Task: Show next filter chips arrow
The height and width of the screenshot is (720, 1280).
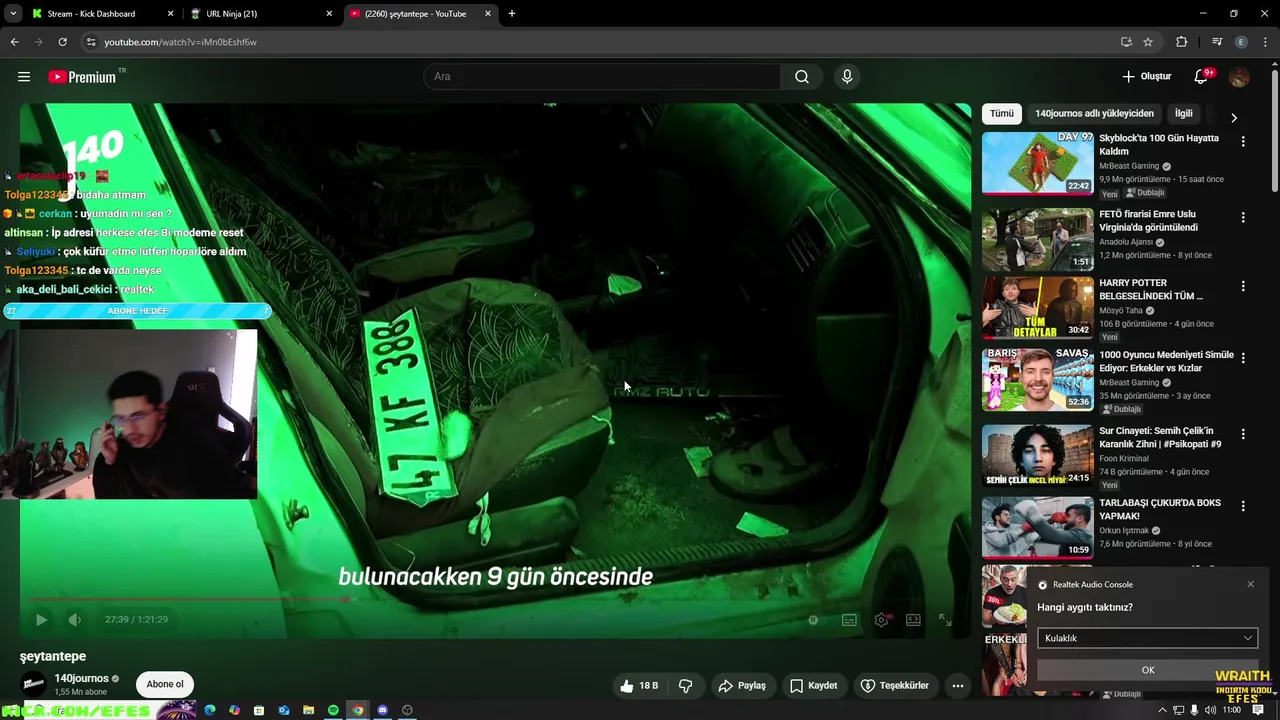Action: point(1233,117)
